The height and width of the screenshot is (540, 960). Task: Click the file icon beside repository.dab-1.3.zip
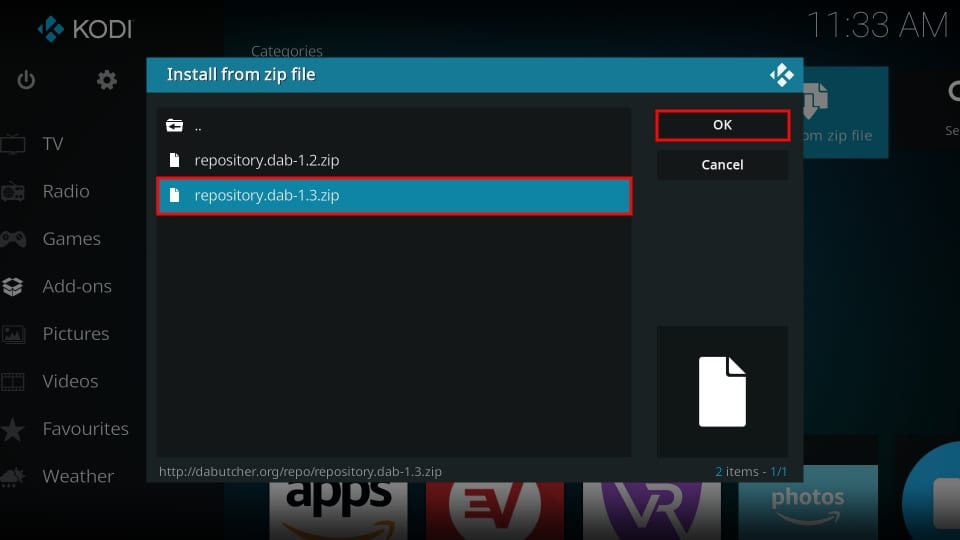pos(174,195)
